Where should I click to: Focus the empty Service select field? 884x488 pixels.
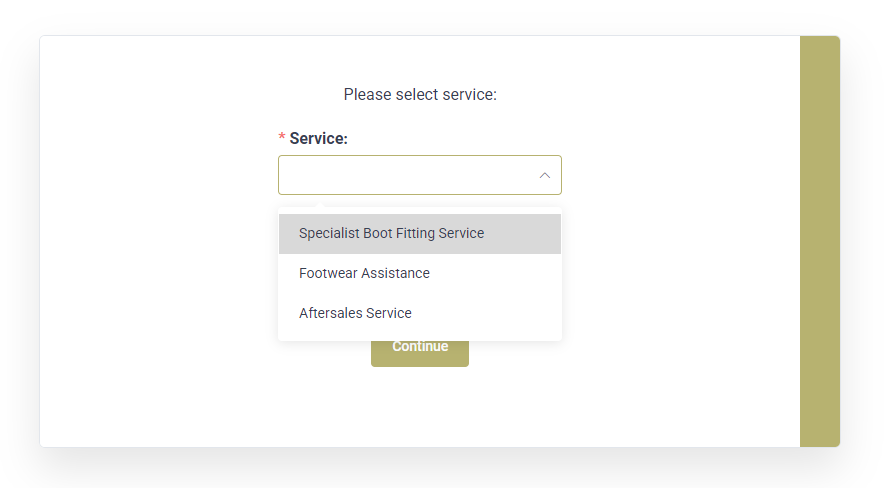pos(420,175)
